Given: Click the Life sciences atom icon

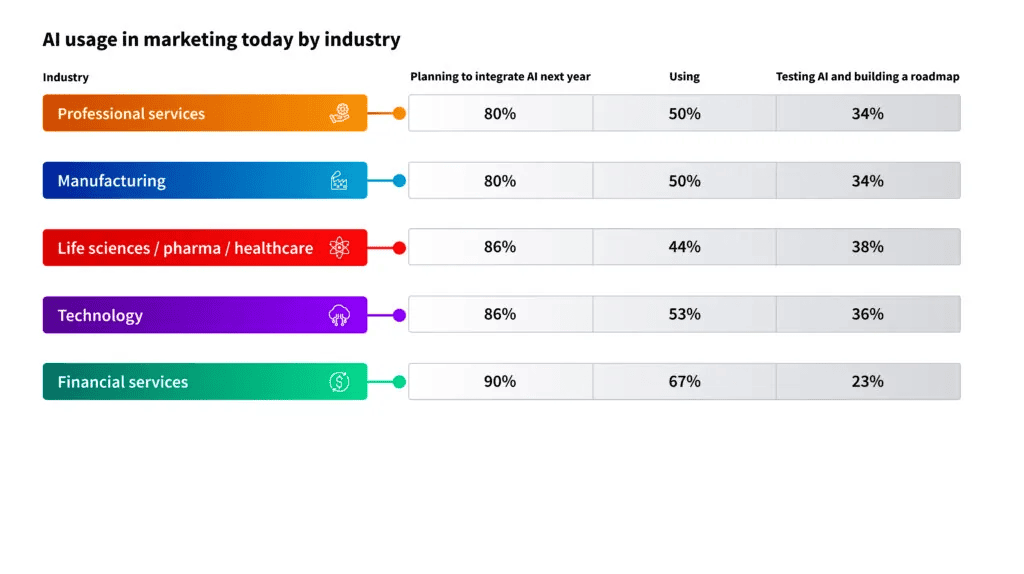Looking at the screenshot, I should click(x=340, y=247).
